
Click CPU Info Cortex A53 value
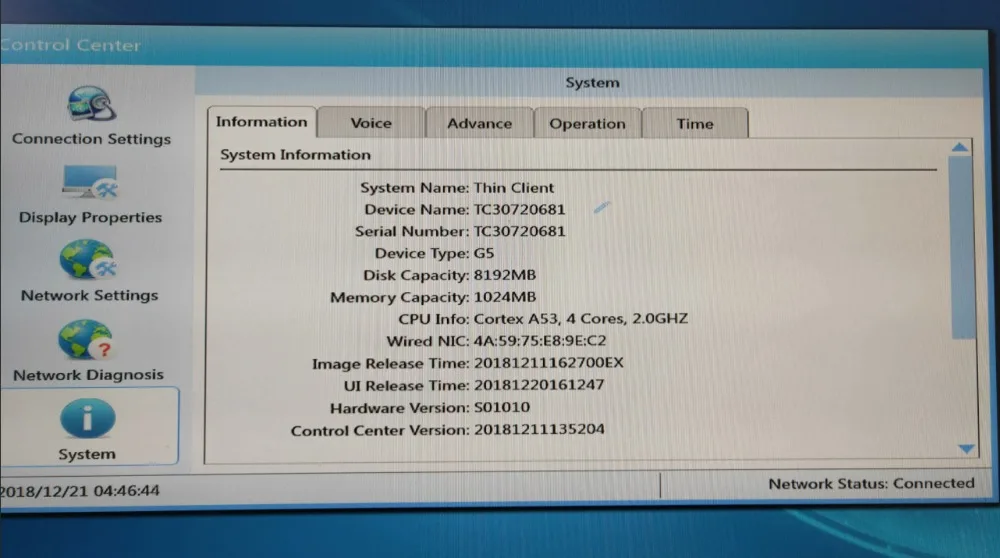tap(580, 318)
